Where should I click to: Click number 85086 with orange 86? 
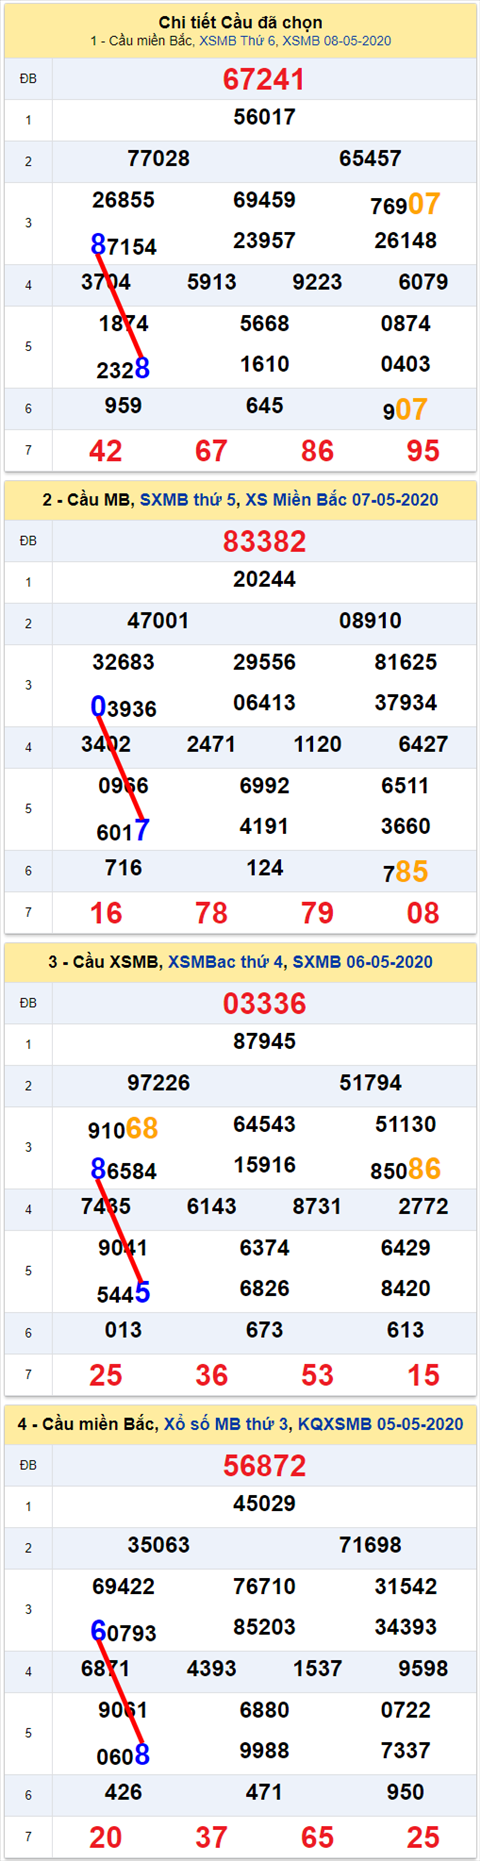tap(405, 1169)
